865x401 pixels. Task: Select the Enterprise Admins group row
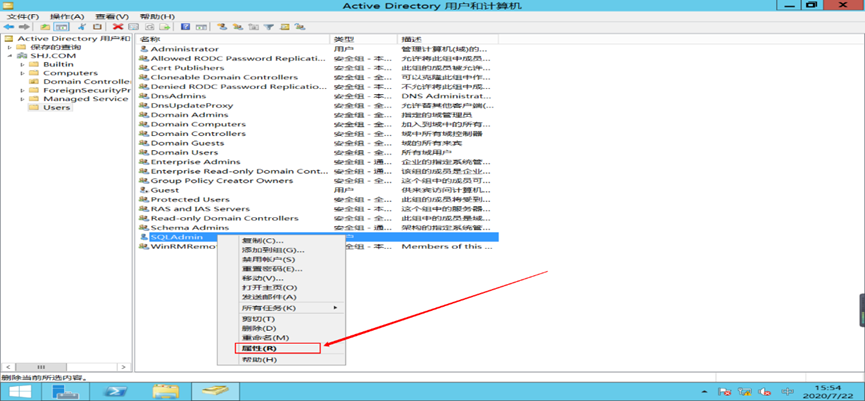click(x=317, y=162)
